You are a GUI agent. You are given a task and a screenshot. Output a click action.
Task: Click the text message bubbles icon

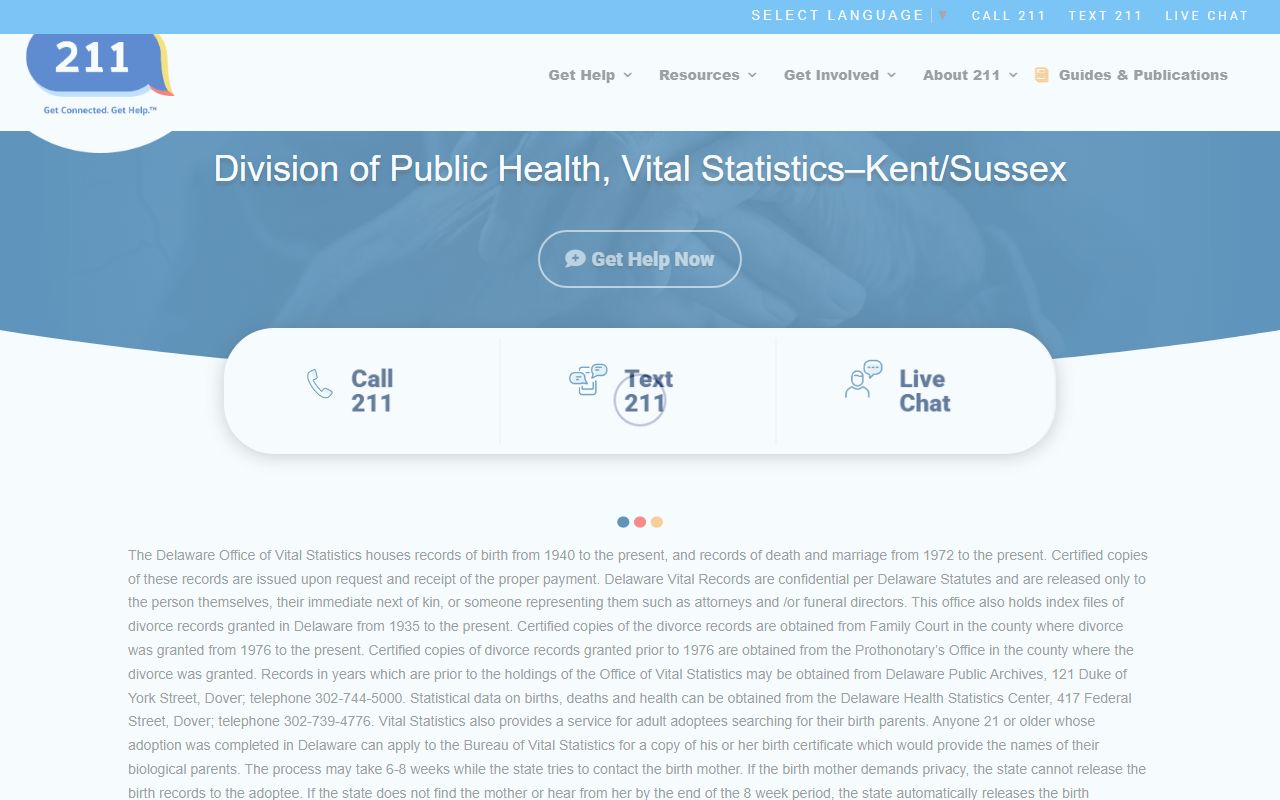pos(588,380)
